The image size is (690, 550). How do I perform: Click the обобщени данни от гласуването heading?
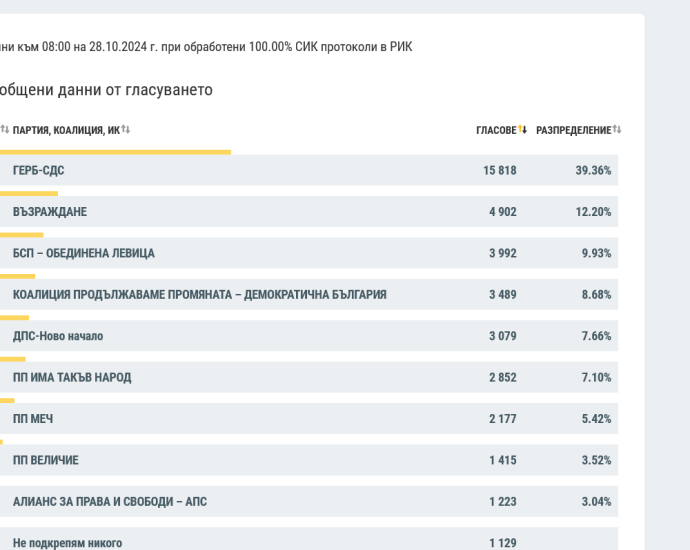pyautogui.click(x=106, y=90)
